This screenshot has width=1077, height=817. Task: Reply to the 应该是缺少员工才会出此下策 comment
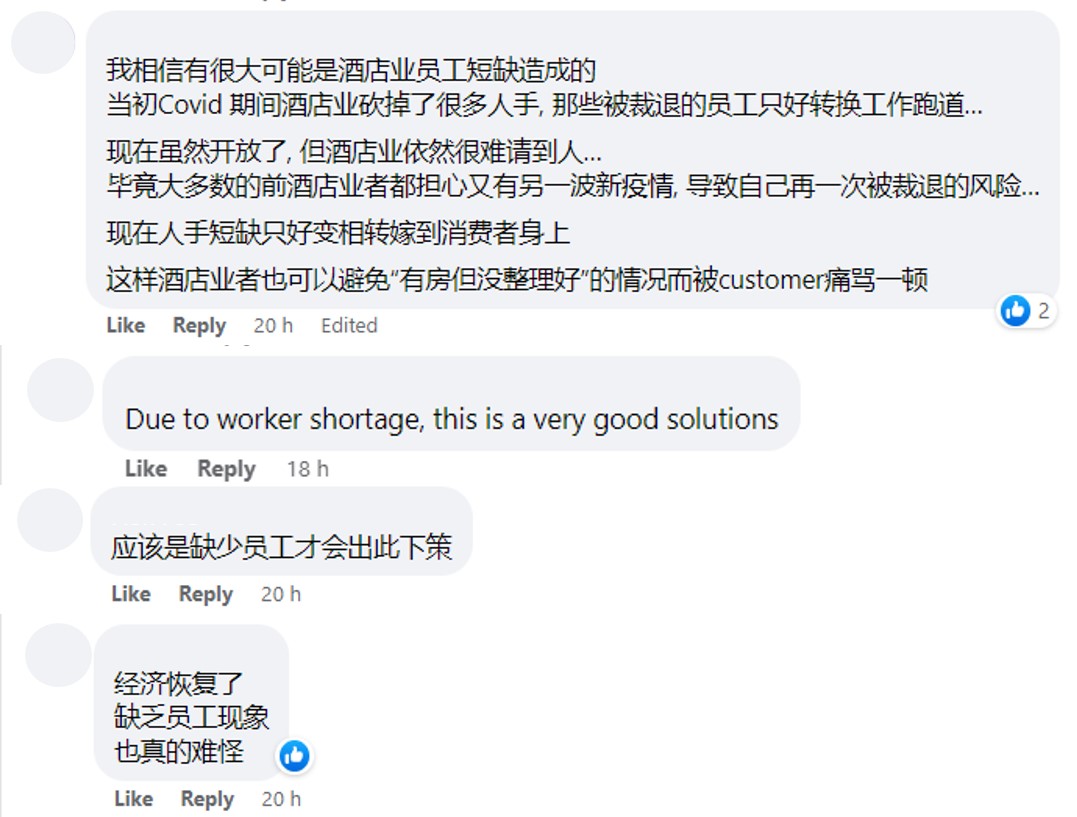(205, 594)
